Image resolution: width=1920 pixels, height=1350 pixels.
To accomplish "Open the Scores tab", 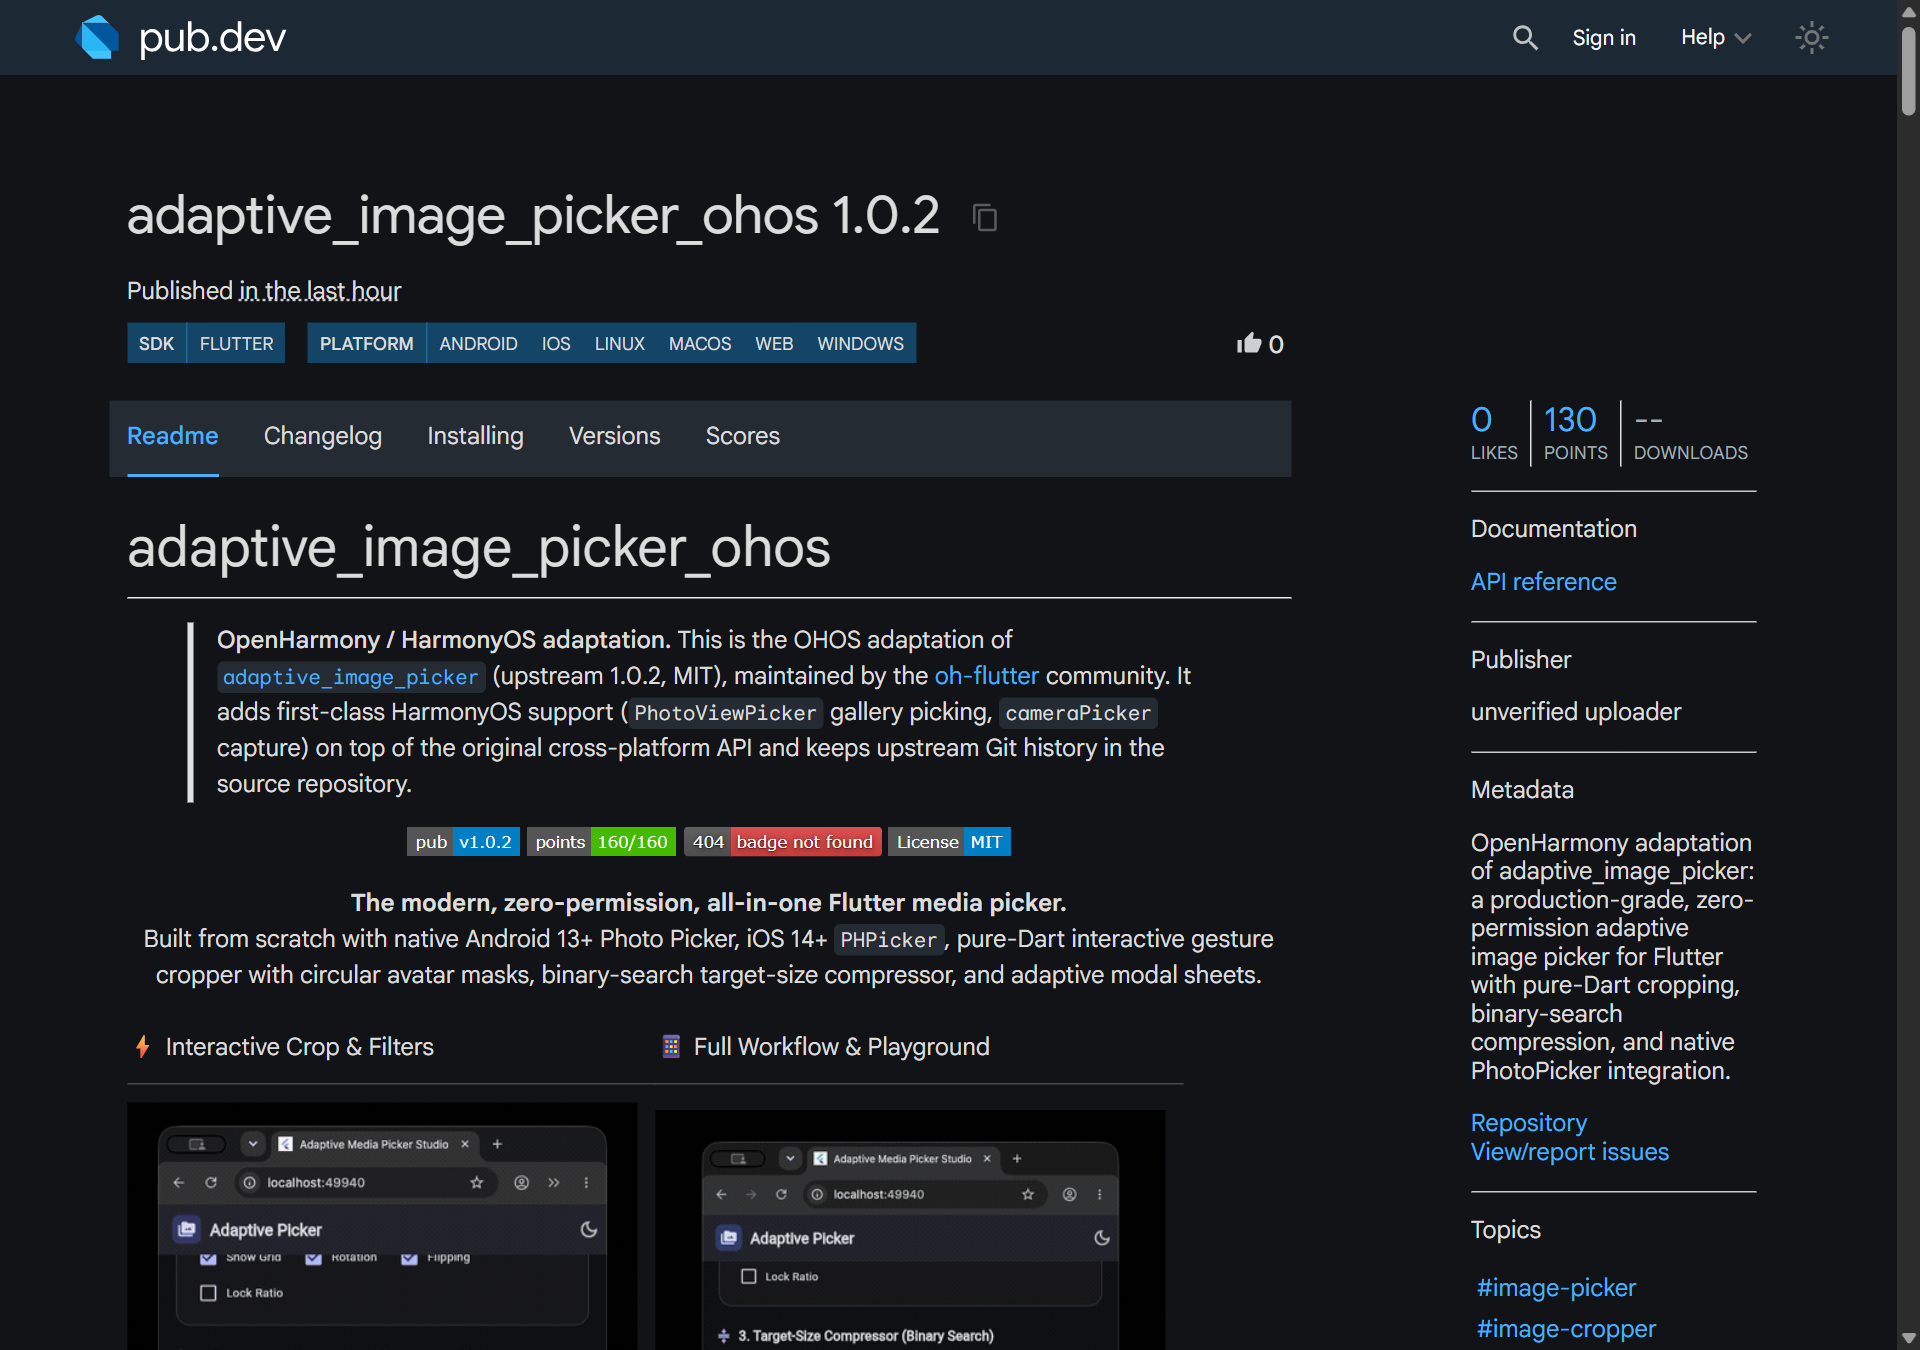I will pos(743,437).
